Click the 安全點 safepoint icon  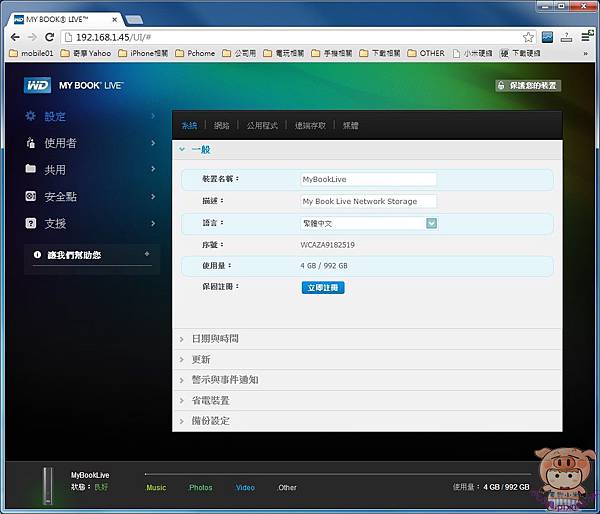click(x=31, y=196)
